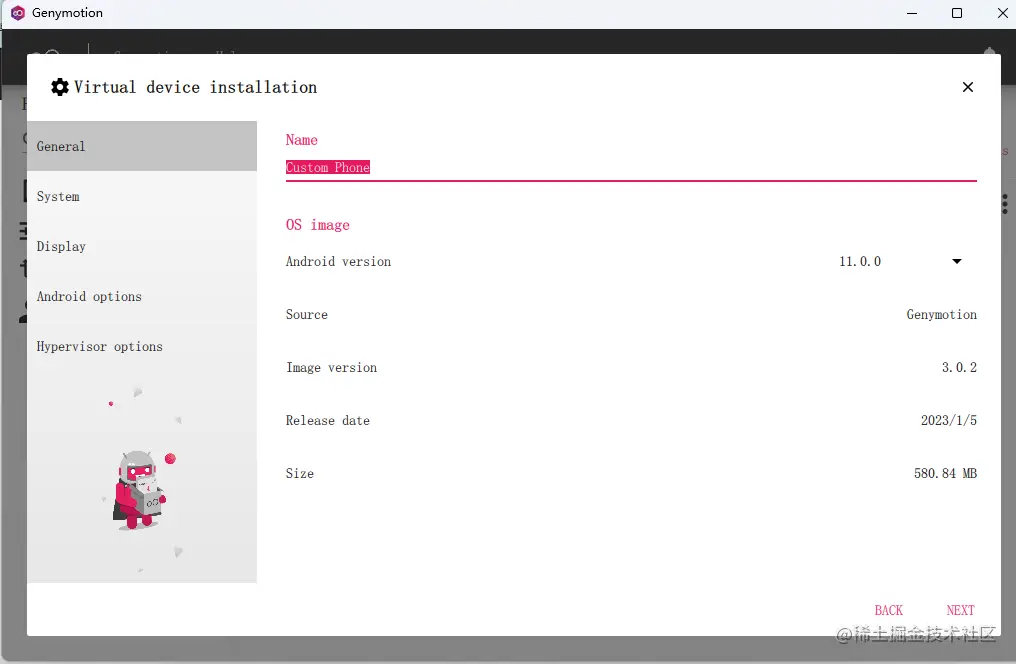
Task: Click the Image version label
Action: (x=331, y=367)
